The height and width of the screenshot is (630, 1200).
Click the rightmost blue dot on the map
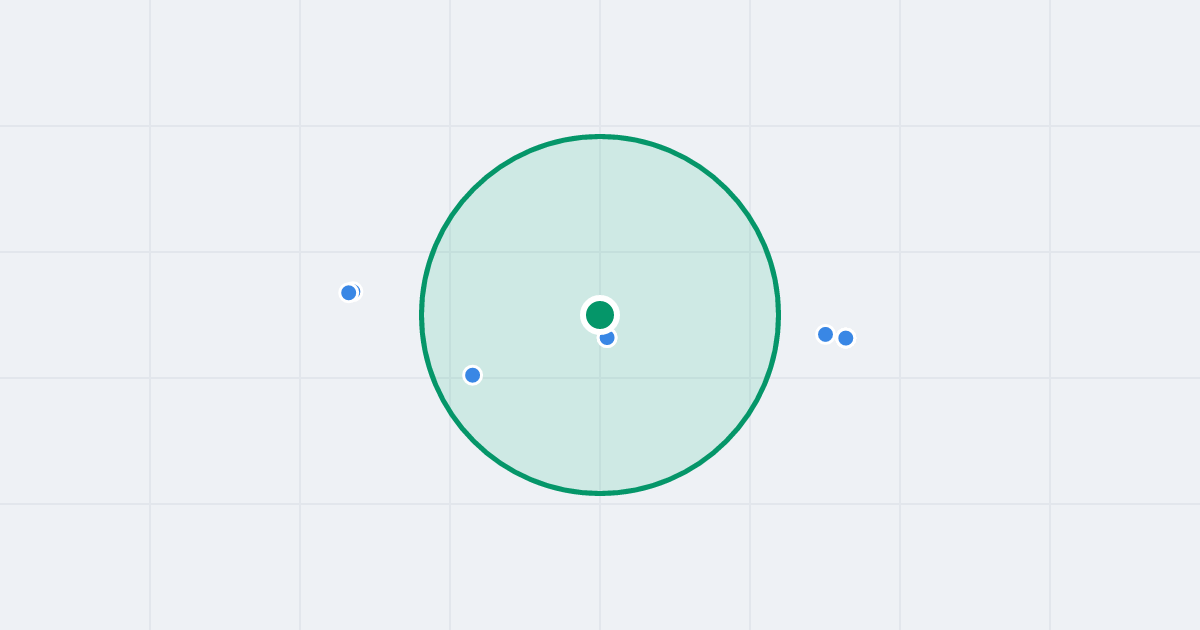(846, 338)
